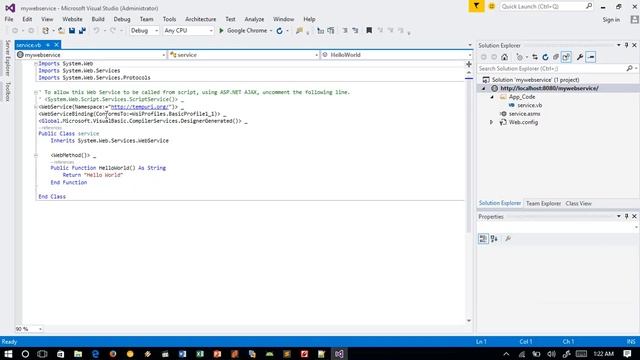The width and height of the screenshot is (640, 360).
Task: Toggle Show All Files in Solution Explorer
Action: click(566, 57)
